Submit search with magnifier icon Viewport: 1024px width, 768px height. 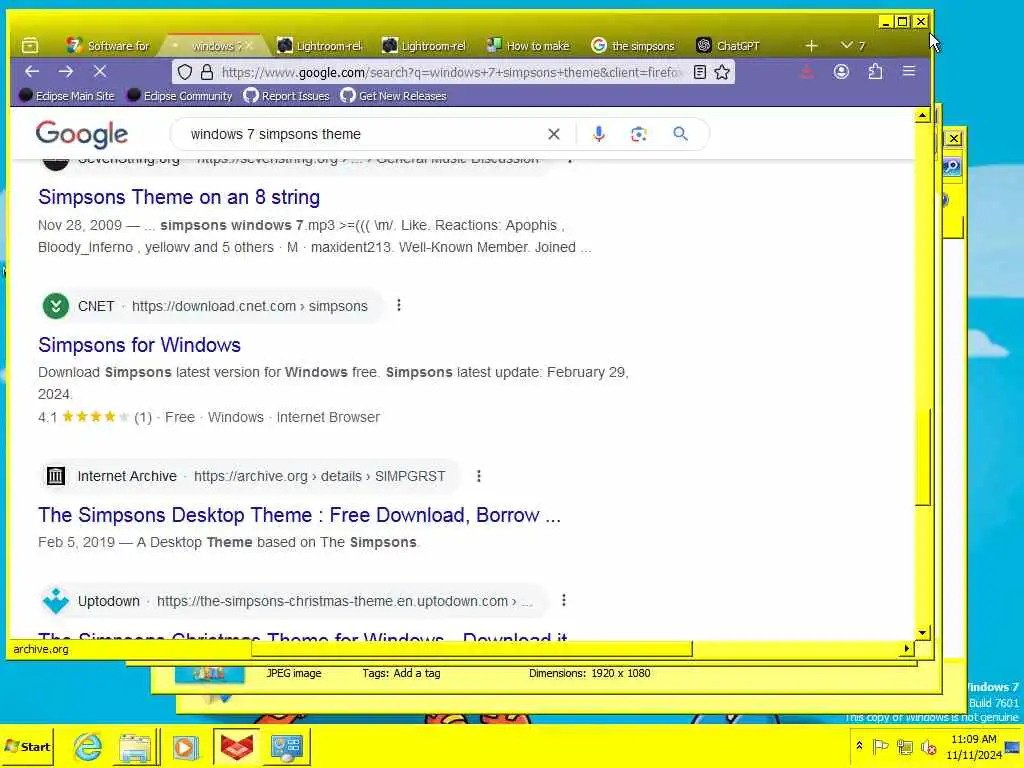coord(680,135)
